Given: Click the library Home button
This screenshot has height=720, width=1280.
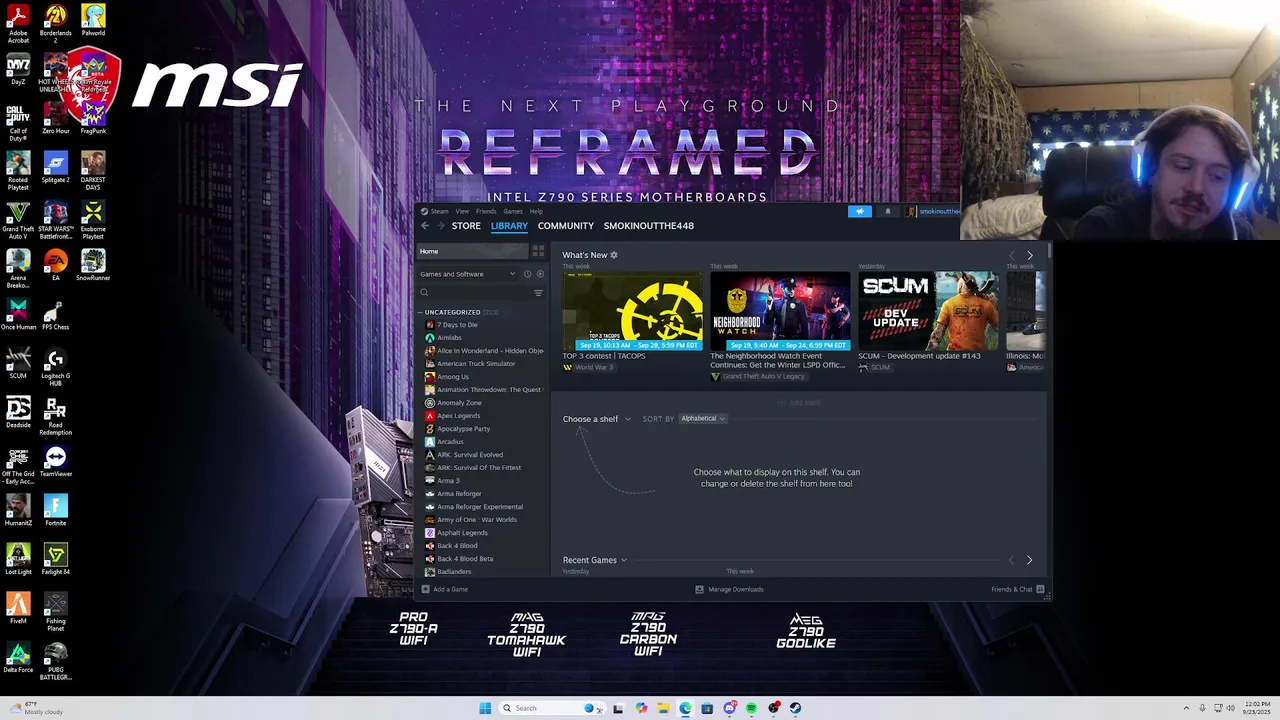Looking at the screenshot, I should [472, 251].
